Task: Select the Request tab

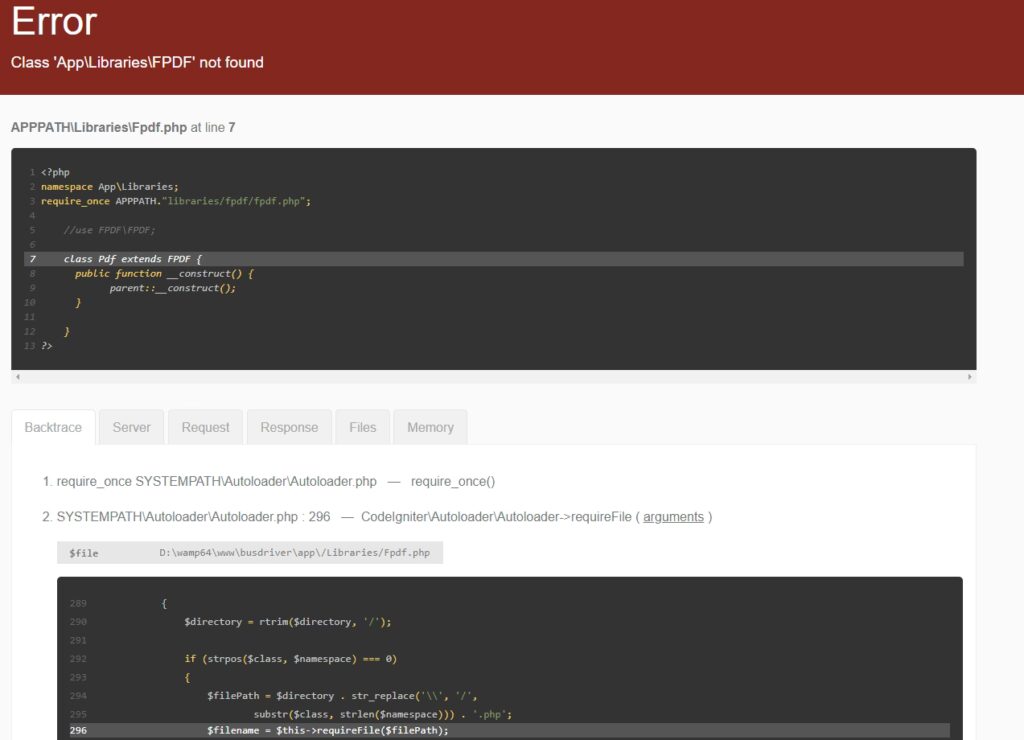Action: 205,427
